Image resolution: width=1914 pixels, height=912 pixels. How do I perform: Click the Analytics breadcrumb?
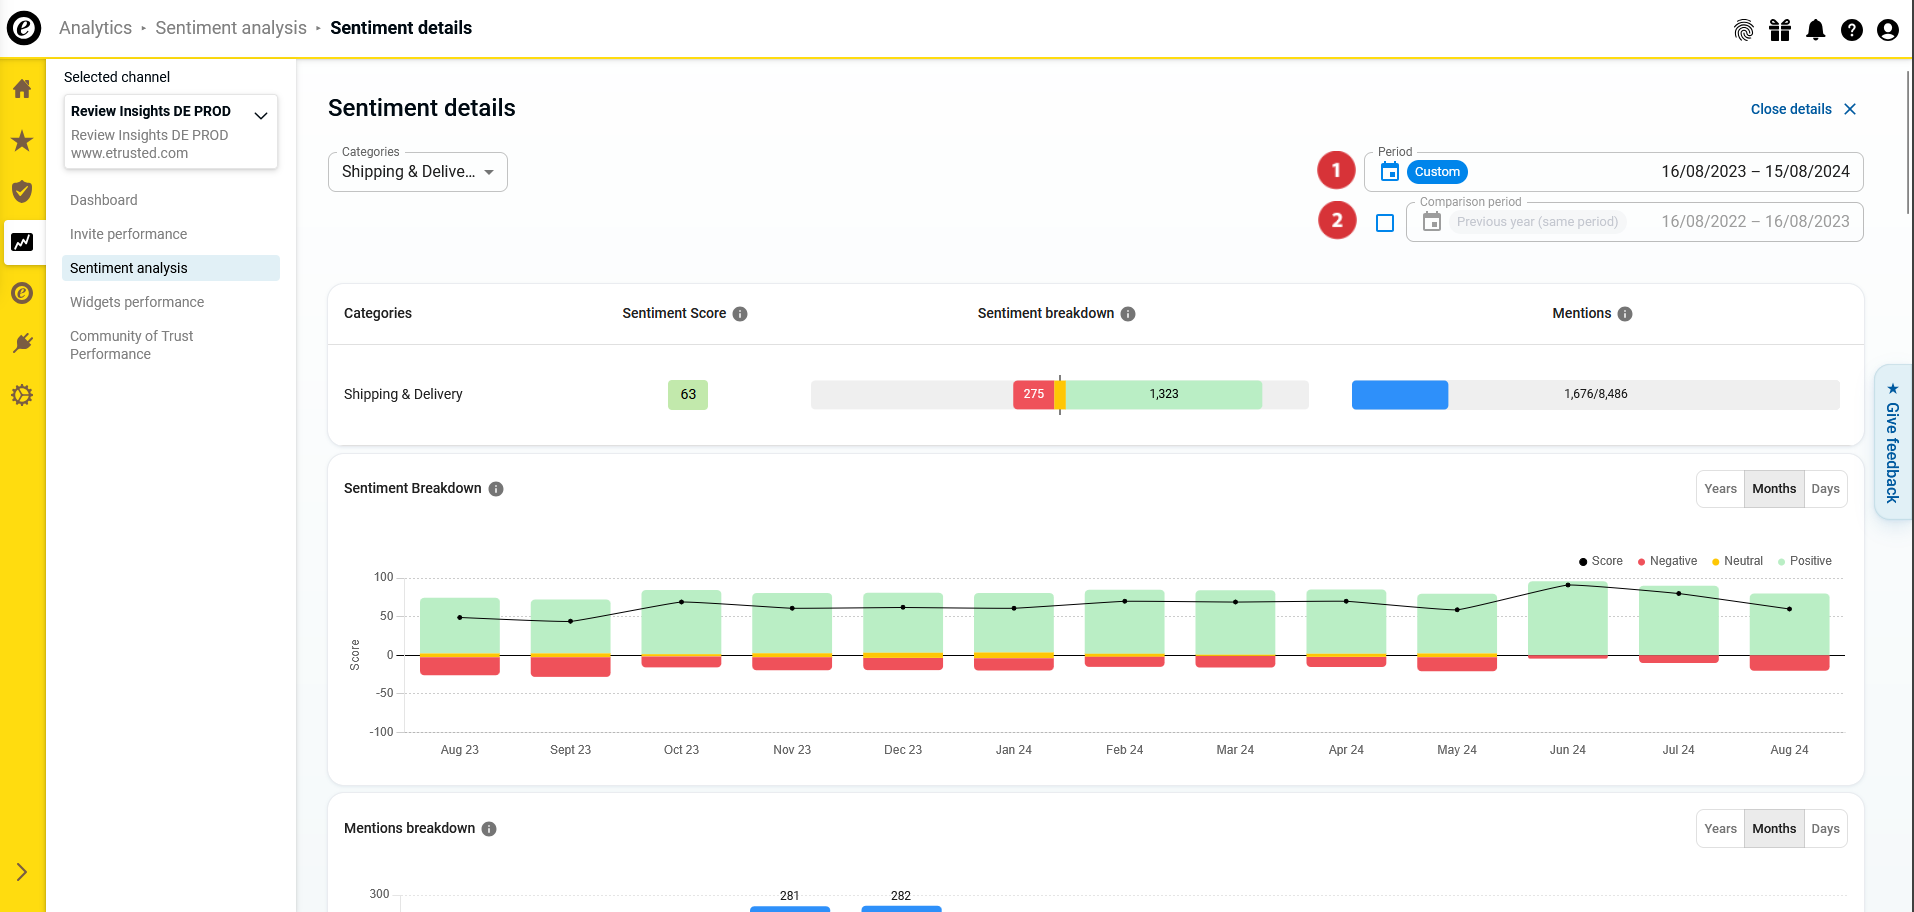point(95,28)
